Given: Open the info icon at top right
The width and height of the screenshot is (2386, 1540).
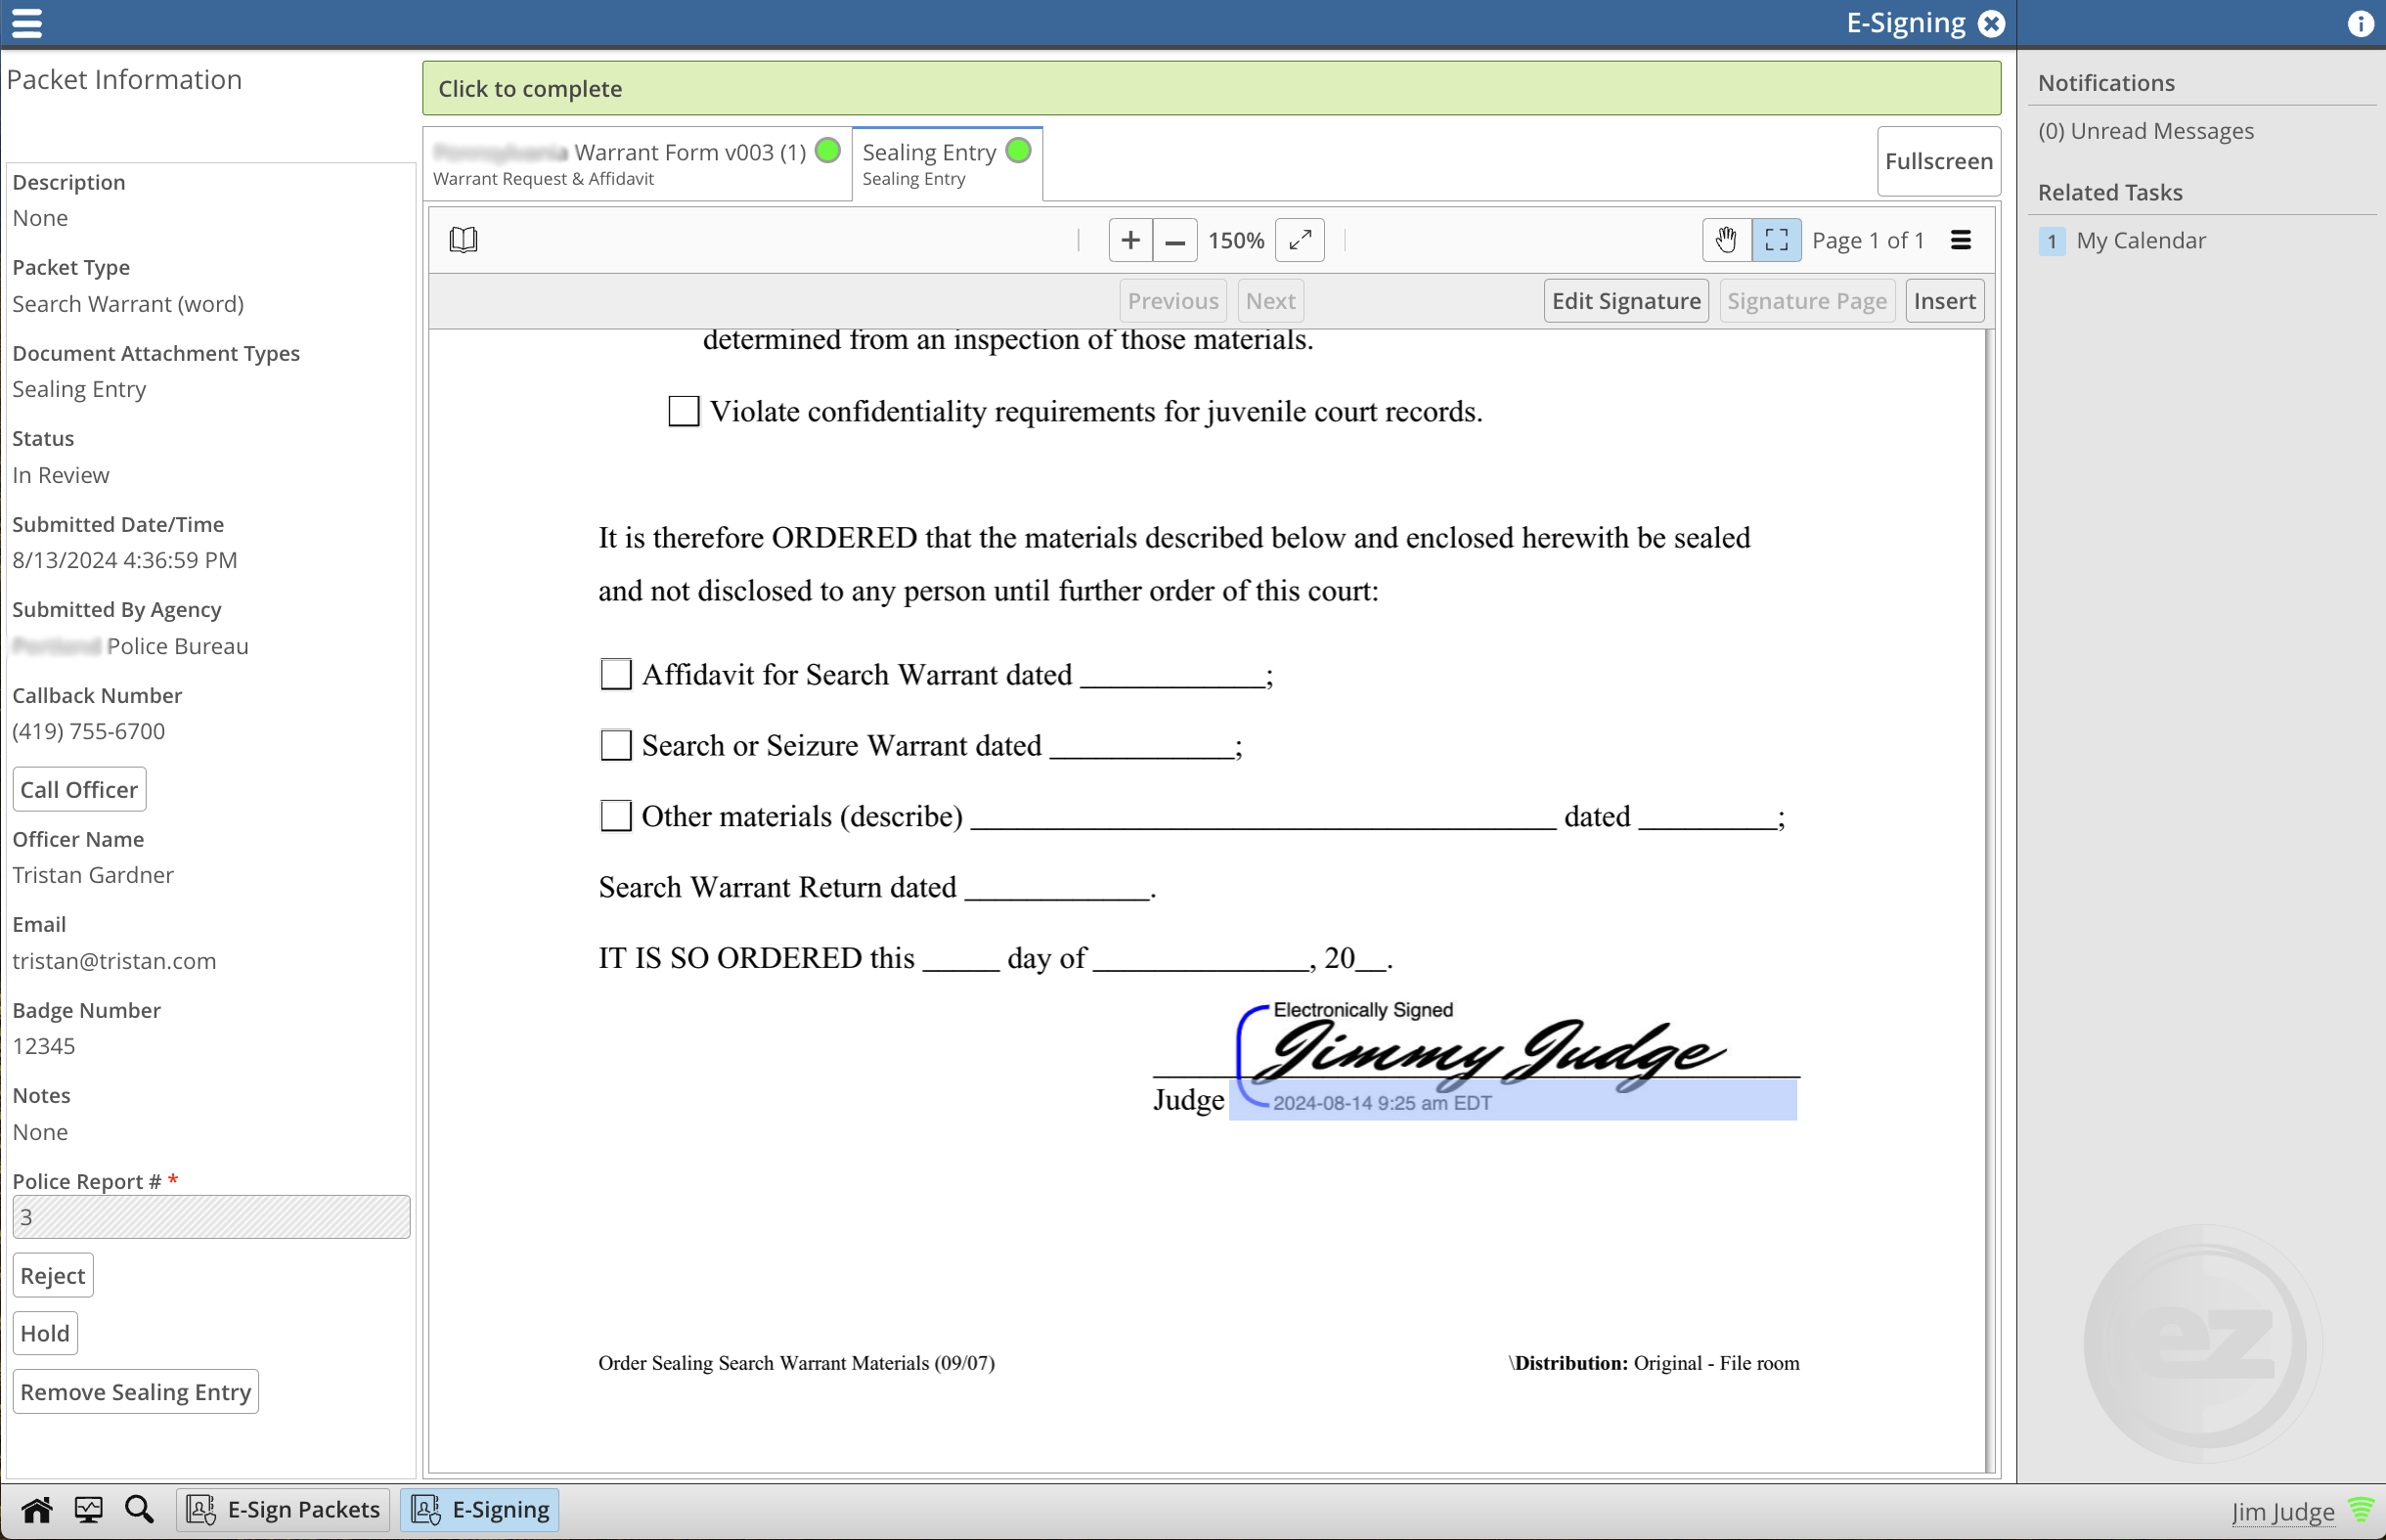Looking at the screenshot, I should point(2360,23).
